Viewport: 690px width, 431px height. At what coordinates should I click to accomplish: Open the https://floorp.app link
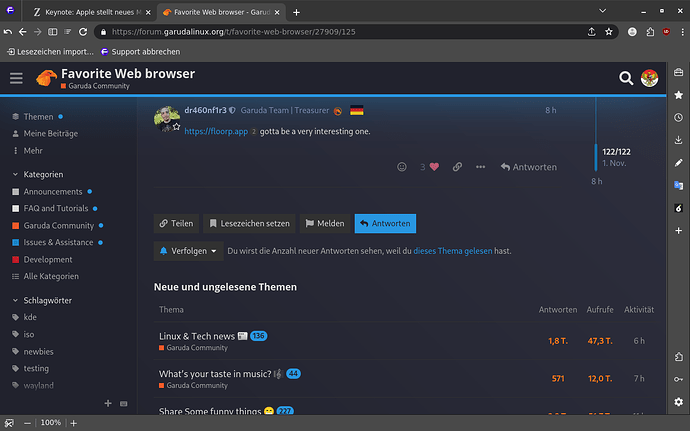(216, 131)
